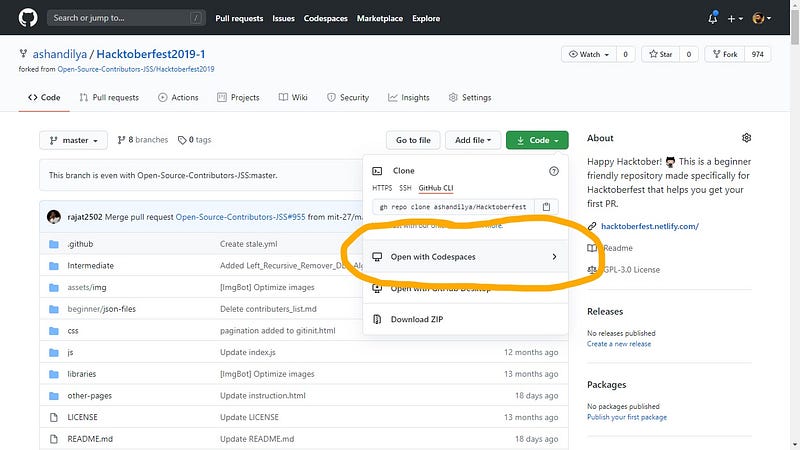Open the beginner/json-files folder
The height and width of the screenshot is (450, 800).
coord(102,309)
